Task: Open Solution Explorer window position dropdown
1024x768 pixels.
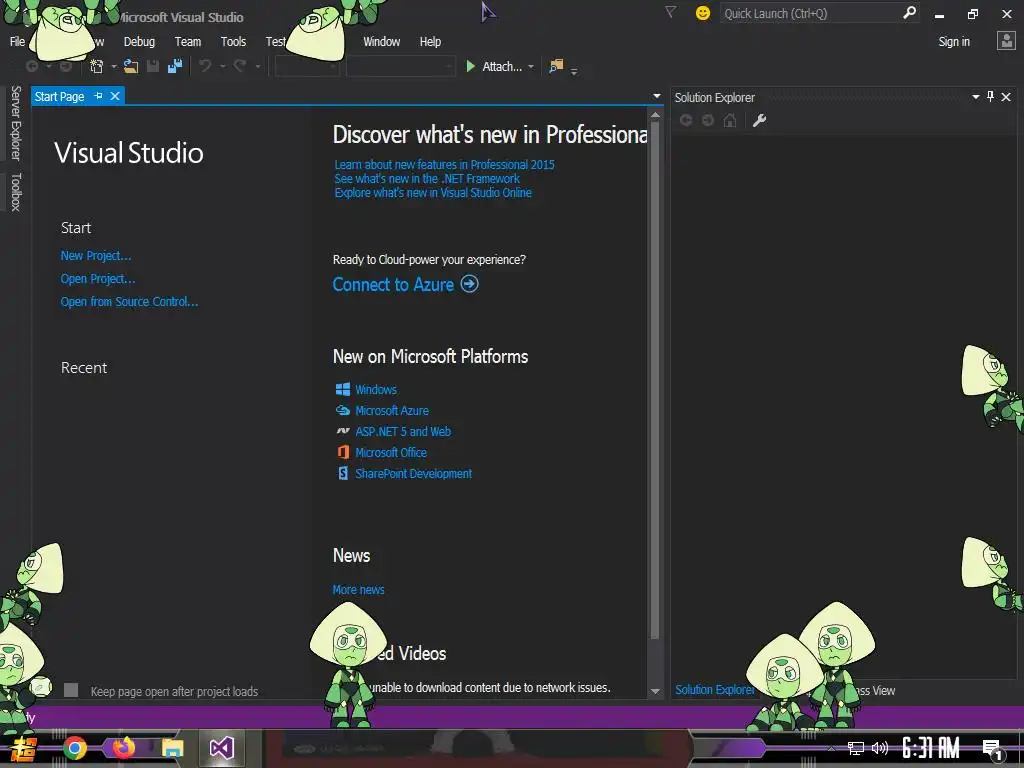Action: point(976,97)
